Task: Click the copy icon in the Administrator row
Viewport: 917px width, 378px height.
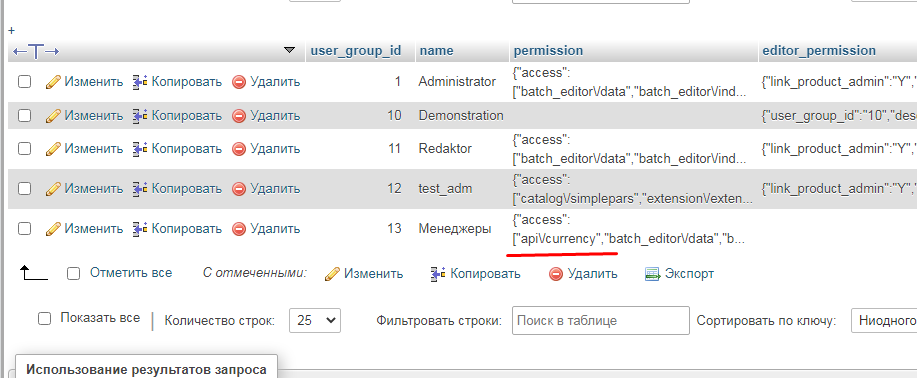Action: point(140,82)
